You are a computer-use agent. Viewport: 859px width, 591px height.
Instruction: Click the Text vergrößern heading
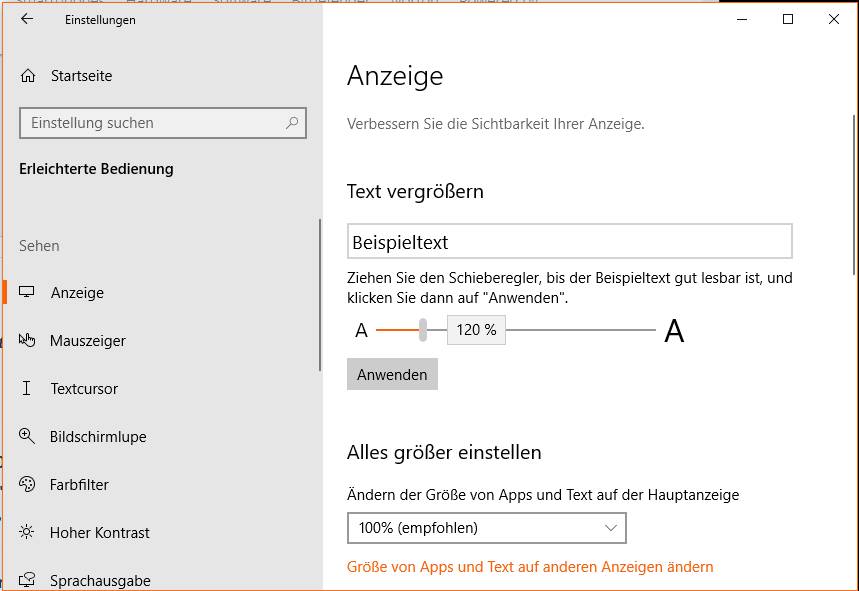pos(415,192)
